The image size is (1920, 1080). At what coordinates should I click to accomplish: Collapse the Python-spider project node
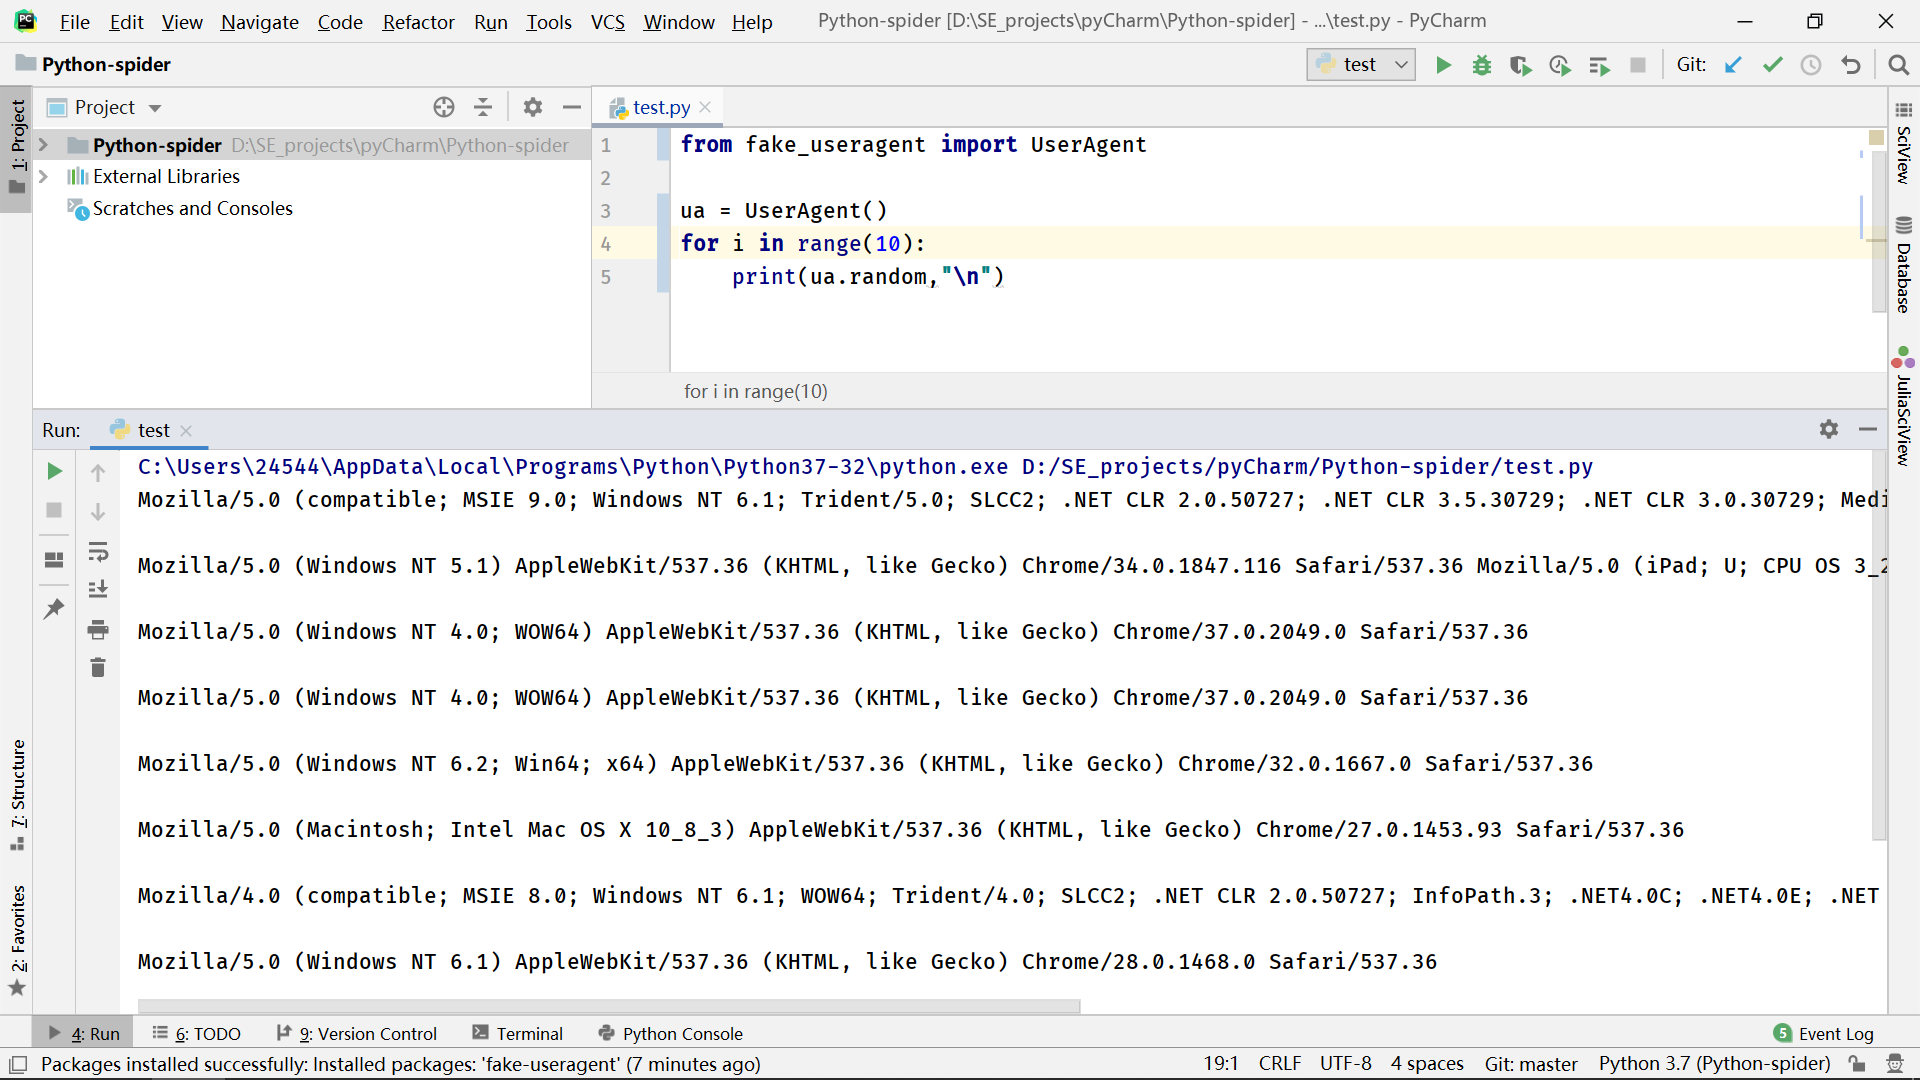[44, 145]
